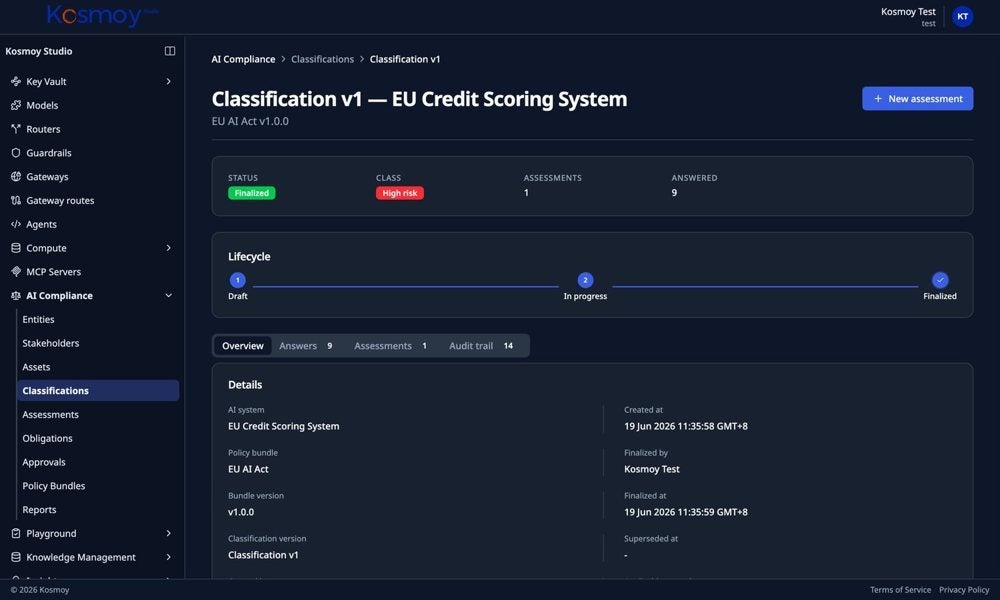
Task: Click the 'v1.0.0' bundle version value
Action: click(x=241, y=512)
